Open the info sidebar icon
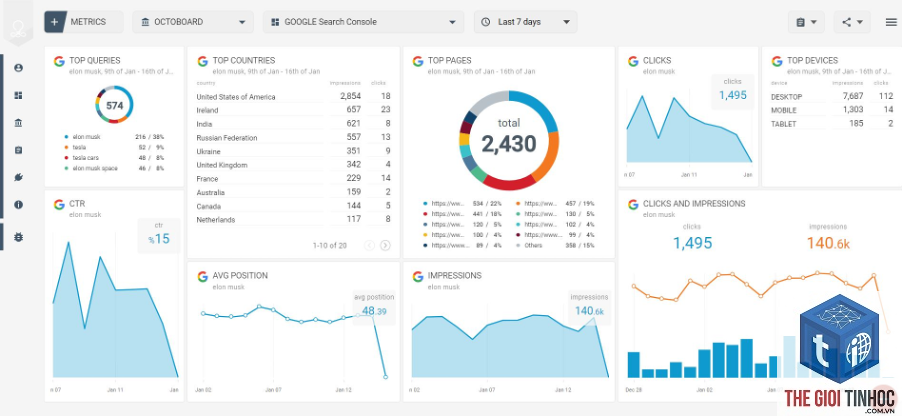Screen dimensions: 902x416 [18, 204]
